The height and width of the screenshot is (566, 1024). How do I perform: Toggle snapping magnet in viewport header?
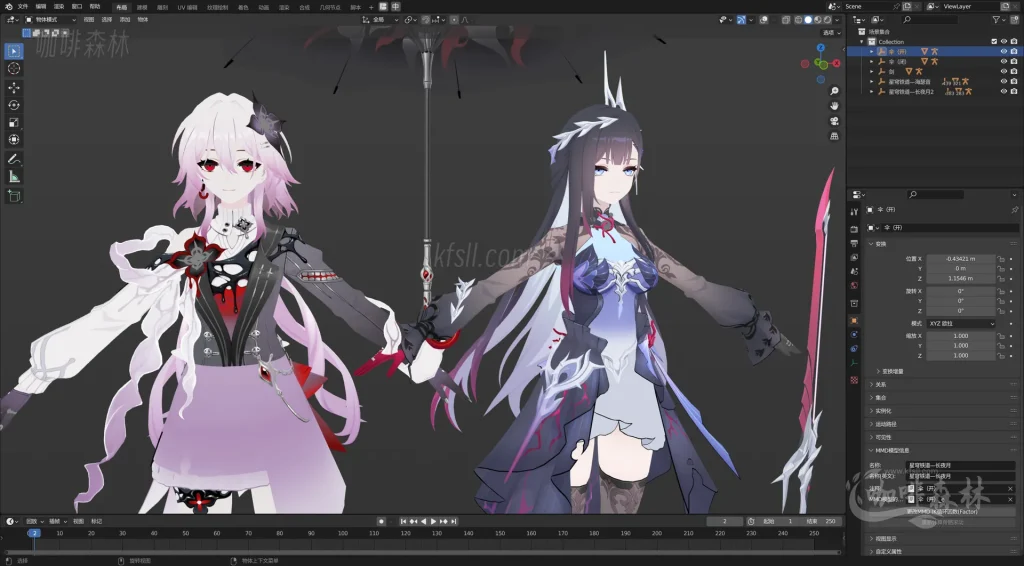tap(426, 20)
